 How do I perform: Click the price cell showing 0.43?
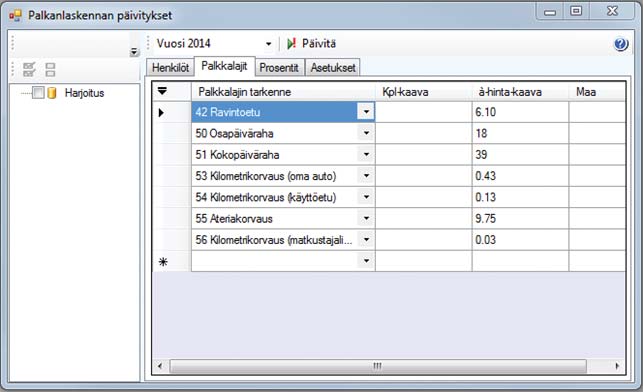tap(520, 176)
